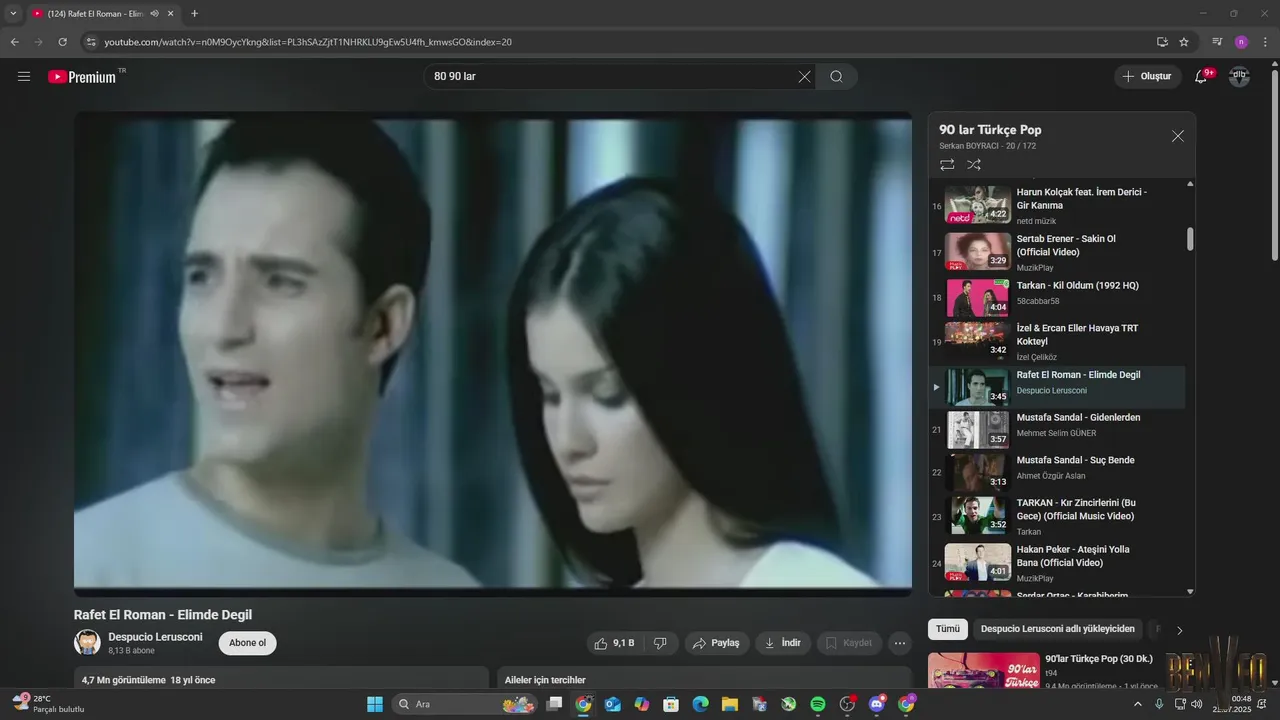Open File Explorer from the taskbar

pyautogui.click(x=730, y=704)
